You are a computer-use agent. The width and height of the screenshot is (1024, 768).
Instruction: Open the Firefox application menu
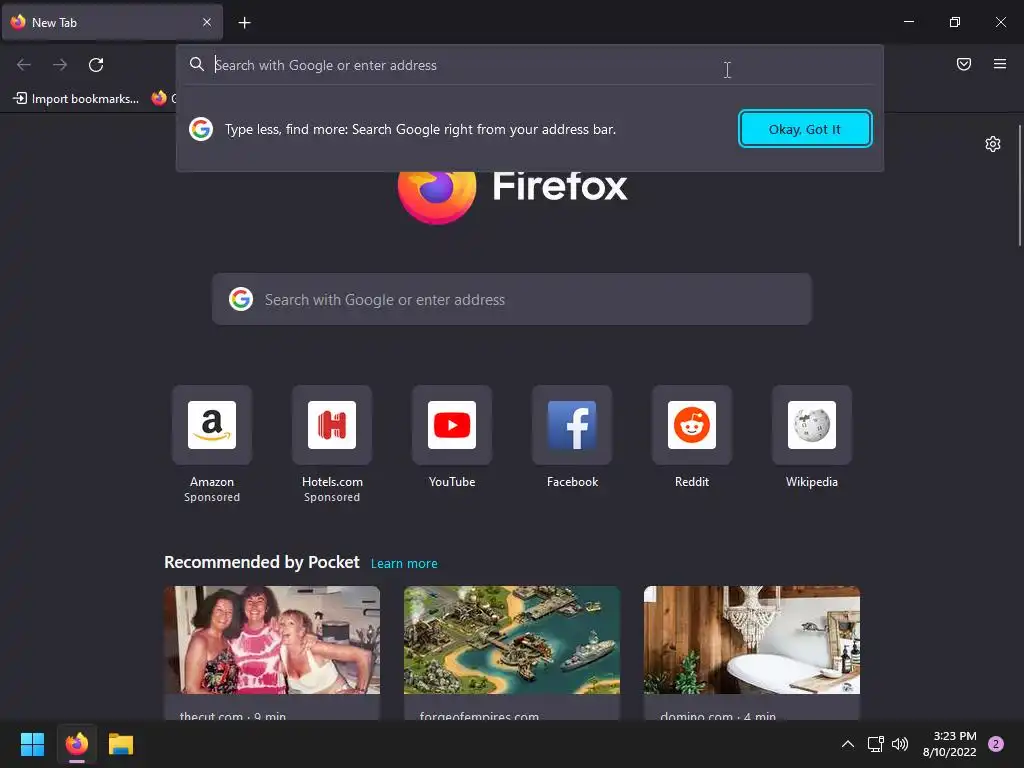tap(999, 64)
